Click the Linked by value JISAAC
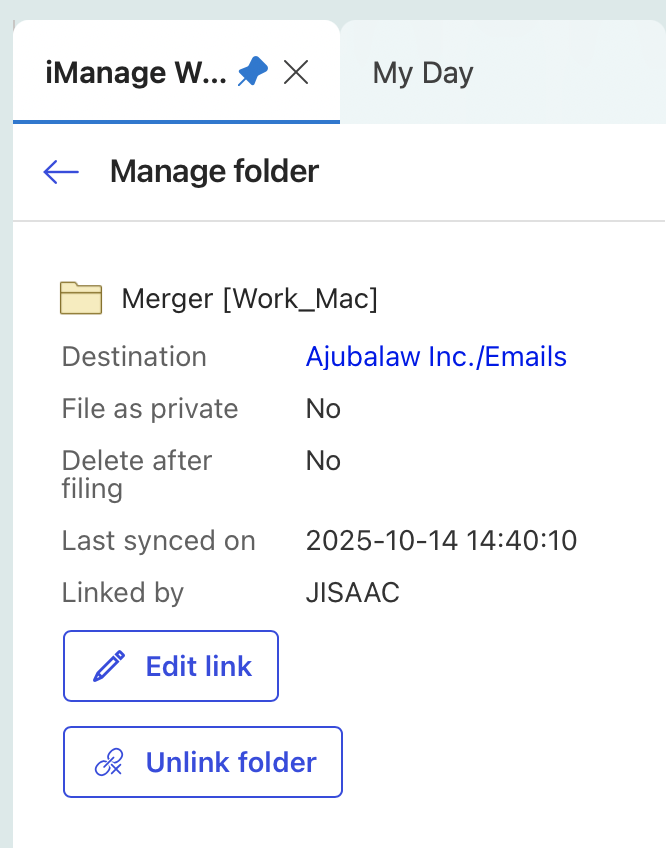 pos(352,592)
